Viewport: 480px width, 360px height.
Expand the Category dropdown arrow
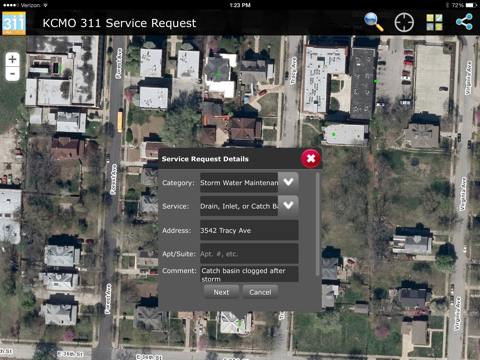pyautogui.click(x=288, y=182)
